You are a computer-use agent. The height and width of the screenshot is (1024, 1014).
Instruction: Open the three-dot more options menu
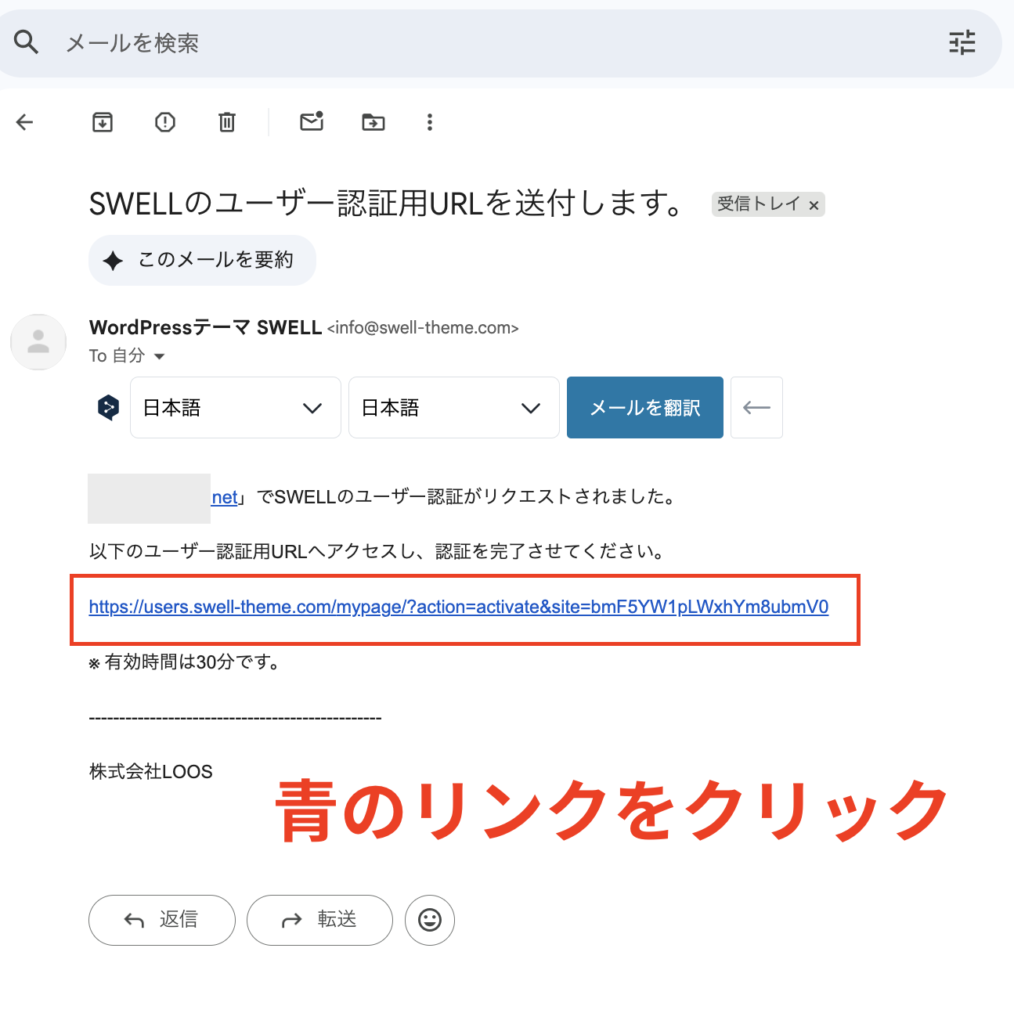point(430,122)
